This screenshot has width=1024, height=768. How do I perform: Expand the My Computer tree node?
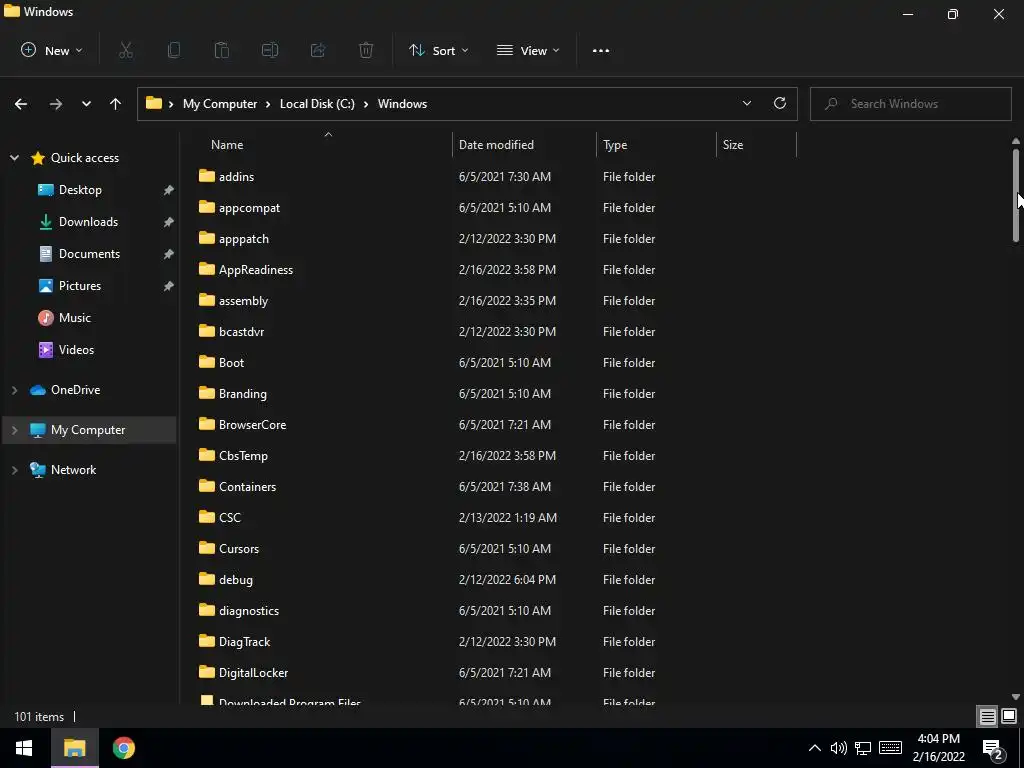click(14, 430)
